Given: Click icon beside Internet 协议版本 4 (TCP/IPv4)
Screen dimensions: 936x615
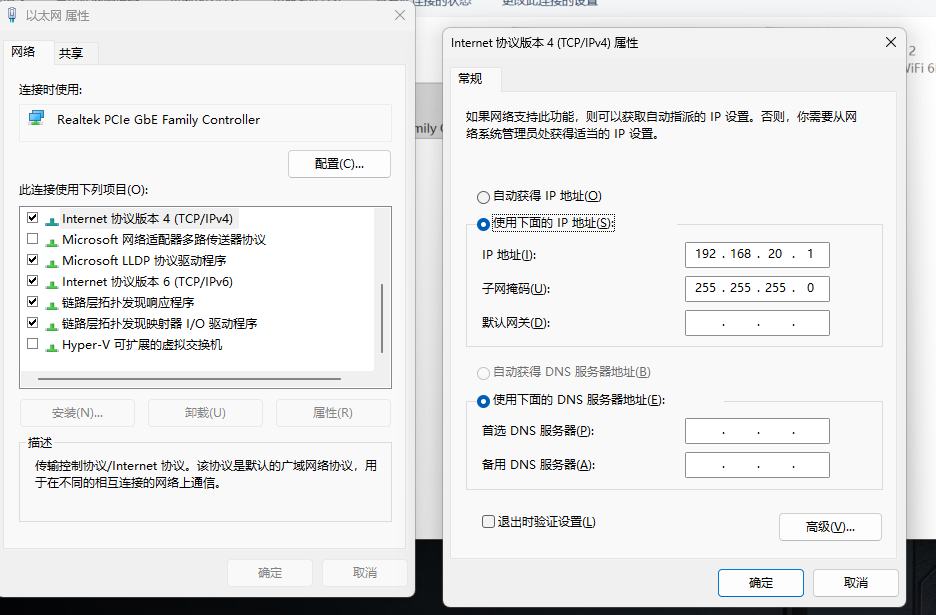Looking at the screenshot, I should [52, 220].
